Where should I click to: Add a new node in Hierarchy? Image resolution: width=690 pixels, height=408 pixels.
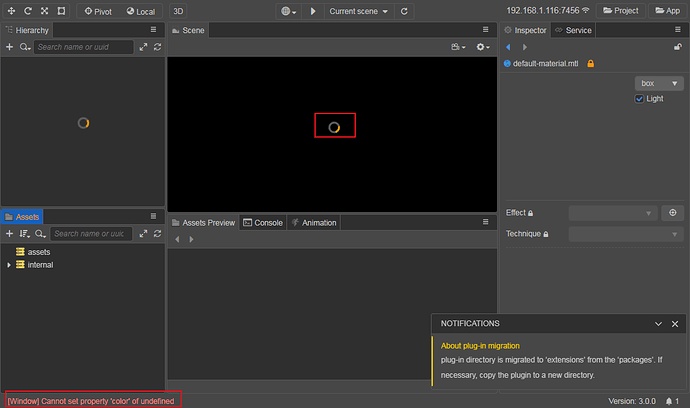pyautogui.click(x=9, y=47)
